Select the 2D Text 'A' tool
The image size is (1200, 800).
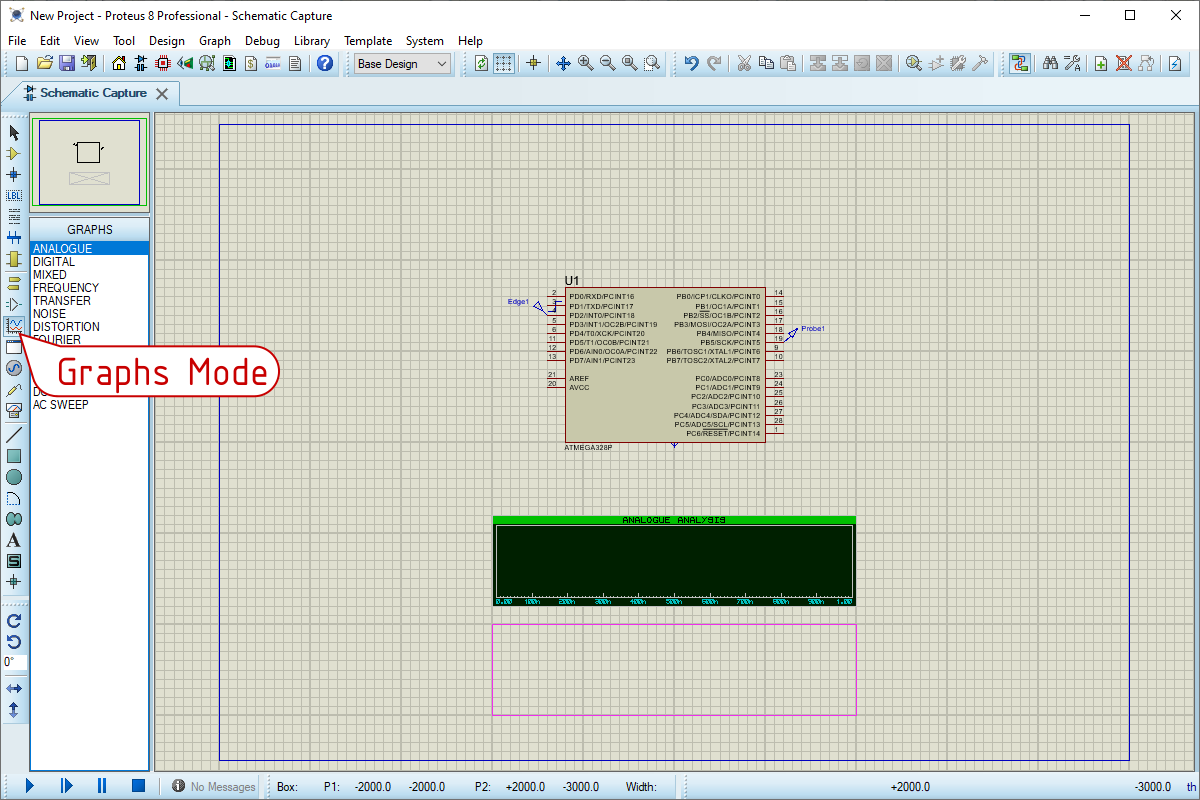[14, 540]
